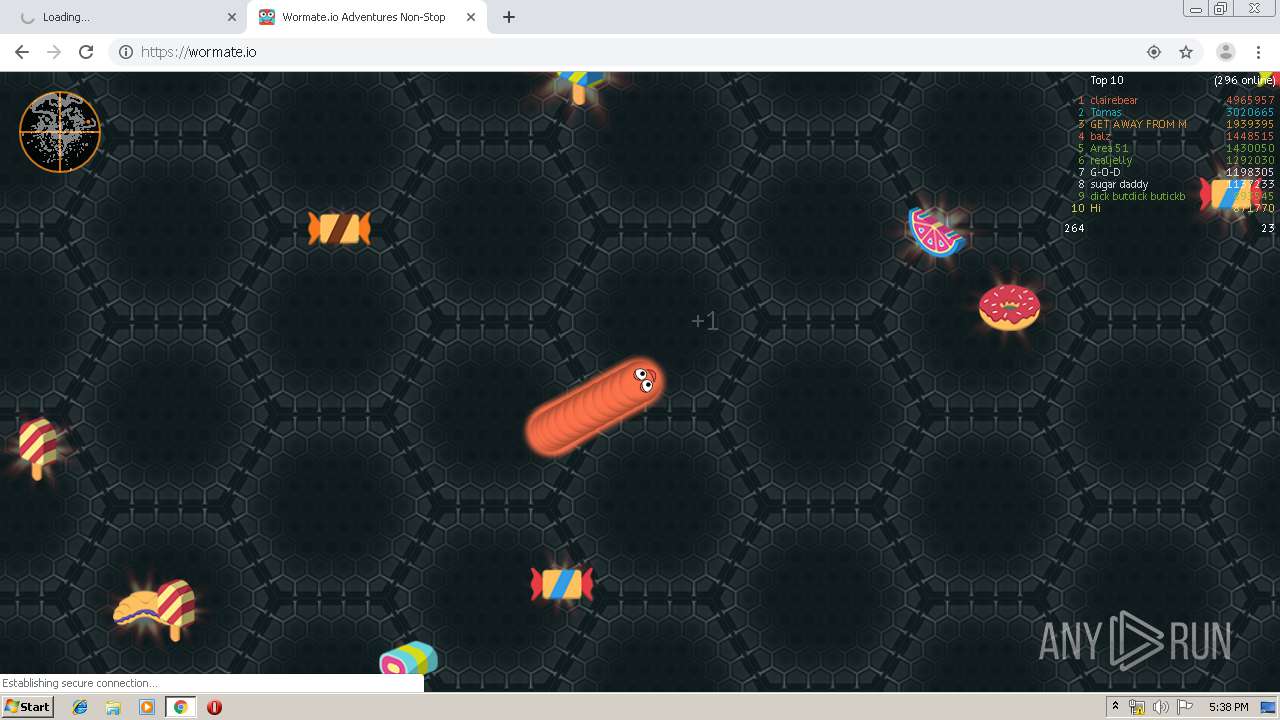Click leaderboard entry Hi

pos(1095,208)
